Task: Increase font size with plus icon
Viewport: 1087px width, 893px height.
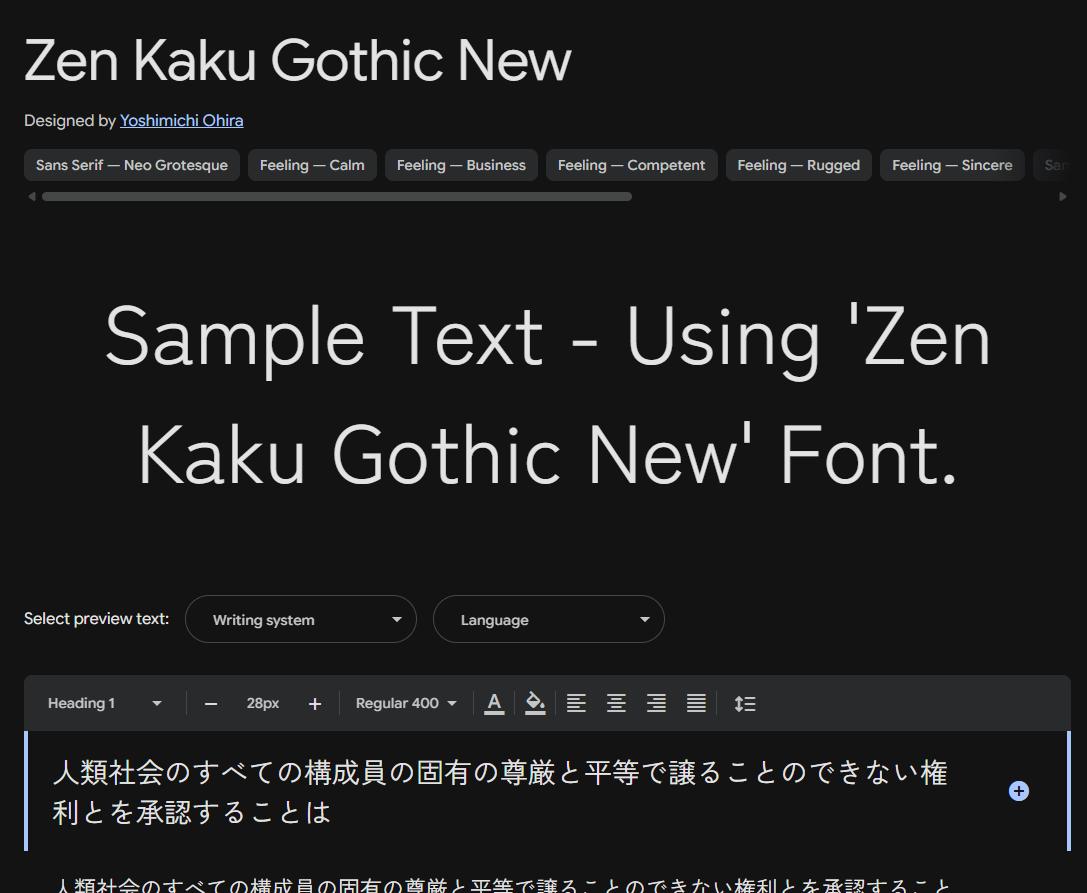Action: 315,704
